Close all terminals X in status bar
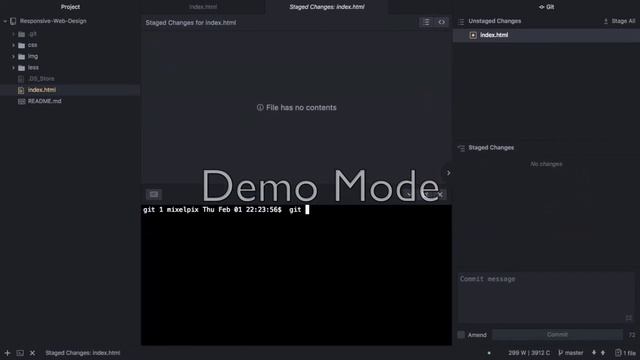Screen dimensions: 640x360 click(33, 353)
